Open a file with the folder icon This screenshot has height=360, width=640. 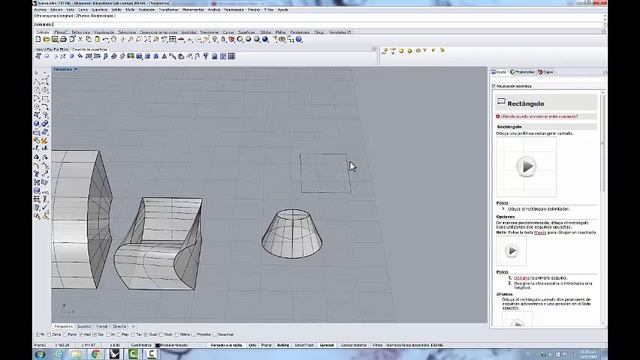tap(46, 39)
